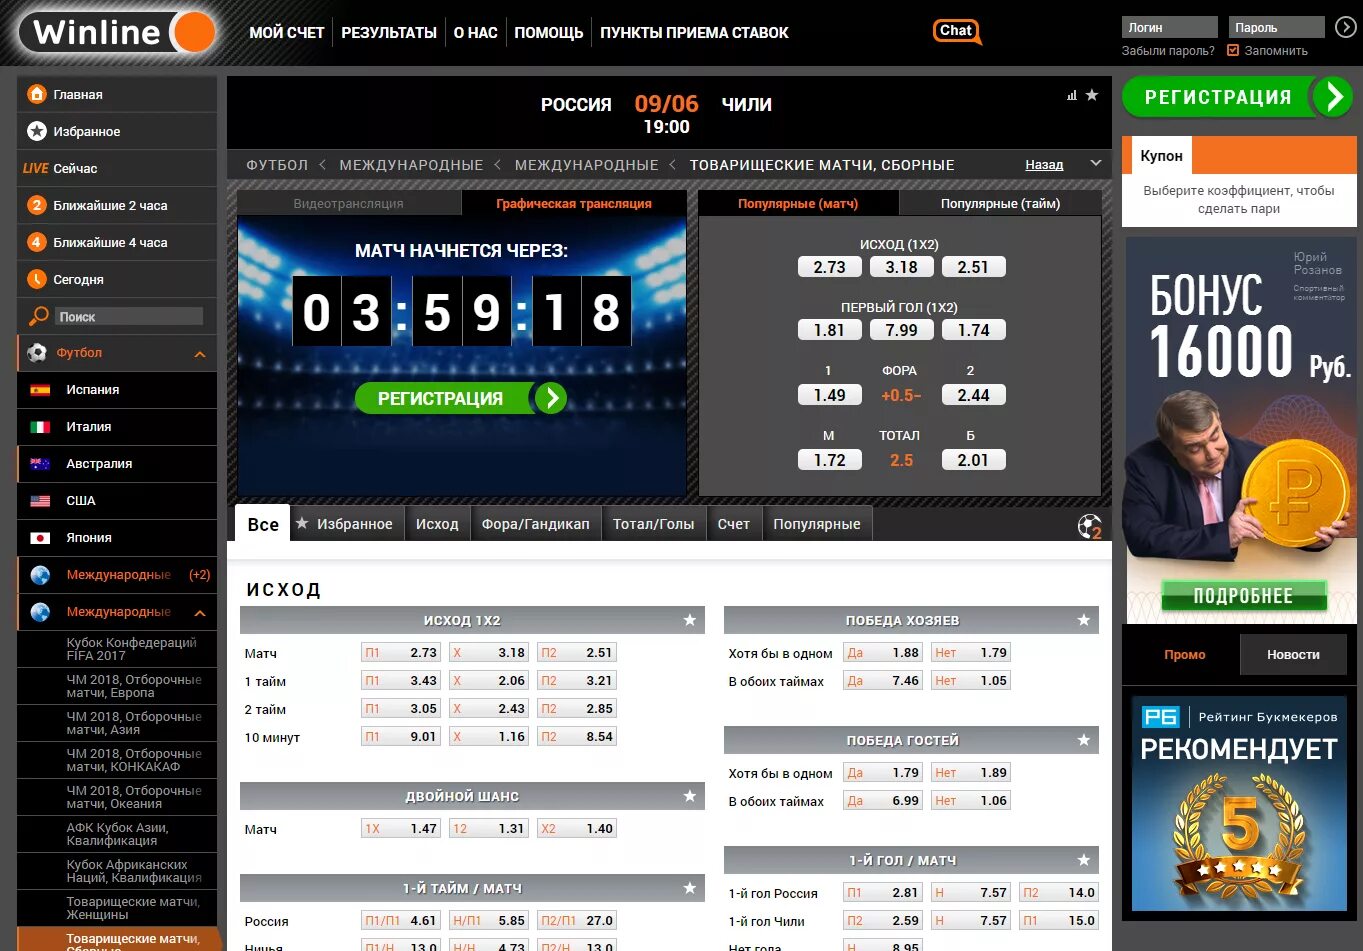Viewport: 1363px width, 951px height.
Task: Collapse the Футбол section
Action: coord(200,354)
